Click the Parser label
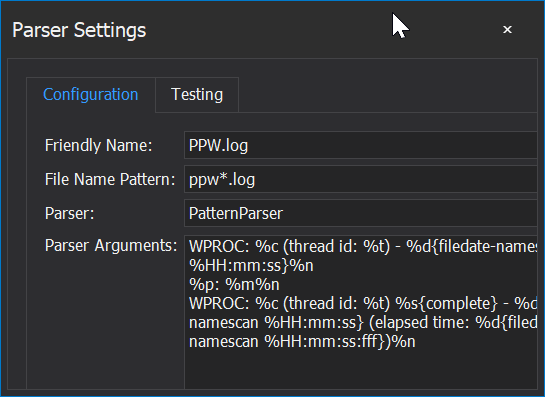Screen dimensions: 545x397 point(70,213)
